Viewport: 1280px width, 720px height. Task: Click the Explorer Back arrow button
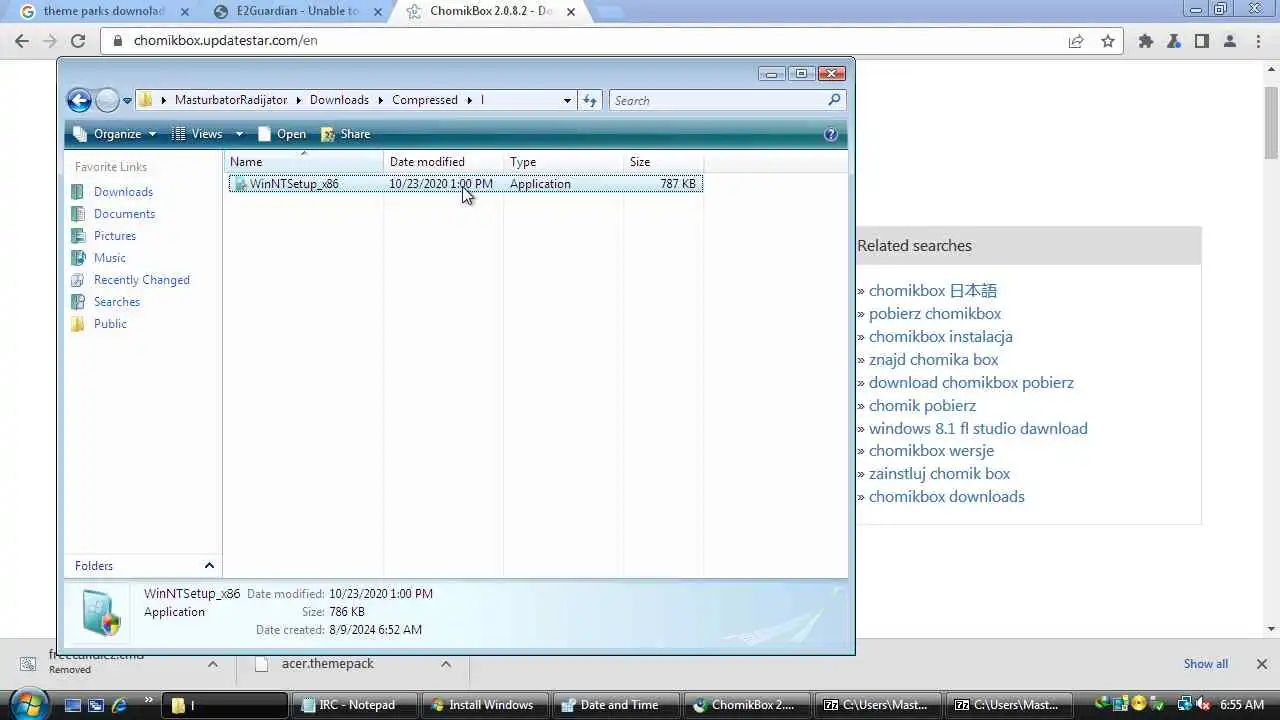pyautogui.click(x=79, y=100)
